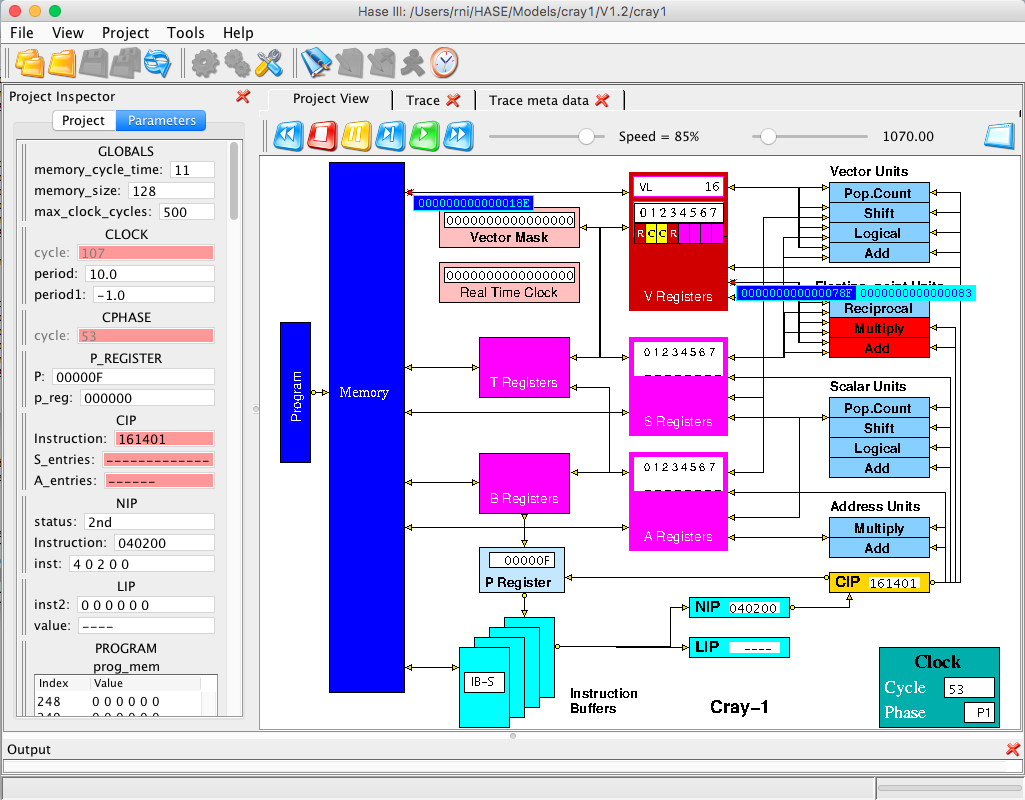Click the blue reload arrows icon
1025x800 pixels.
tap(158, 63)
